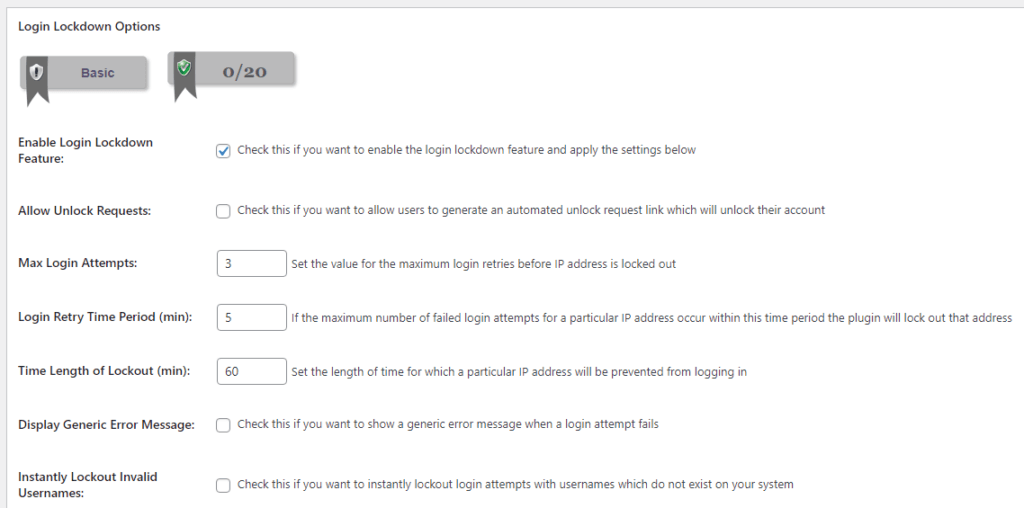The height and width of the screenshot is (508, 1024).
Task: Tick the Instantly Lockout Invalid Usernames checkbox
Action: pyautogui.click(x=223, y=485)
